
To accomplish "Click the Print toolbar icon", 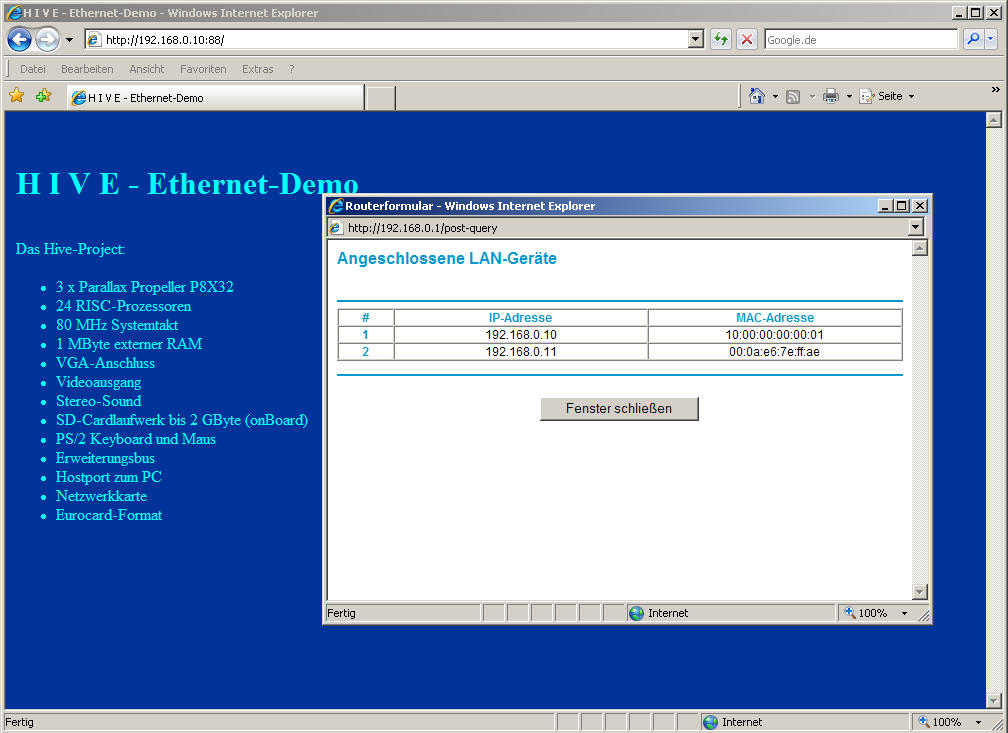I will tap(830, 96).
